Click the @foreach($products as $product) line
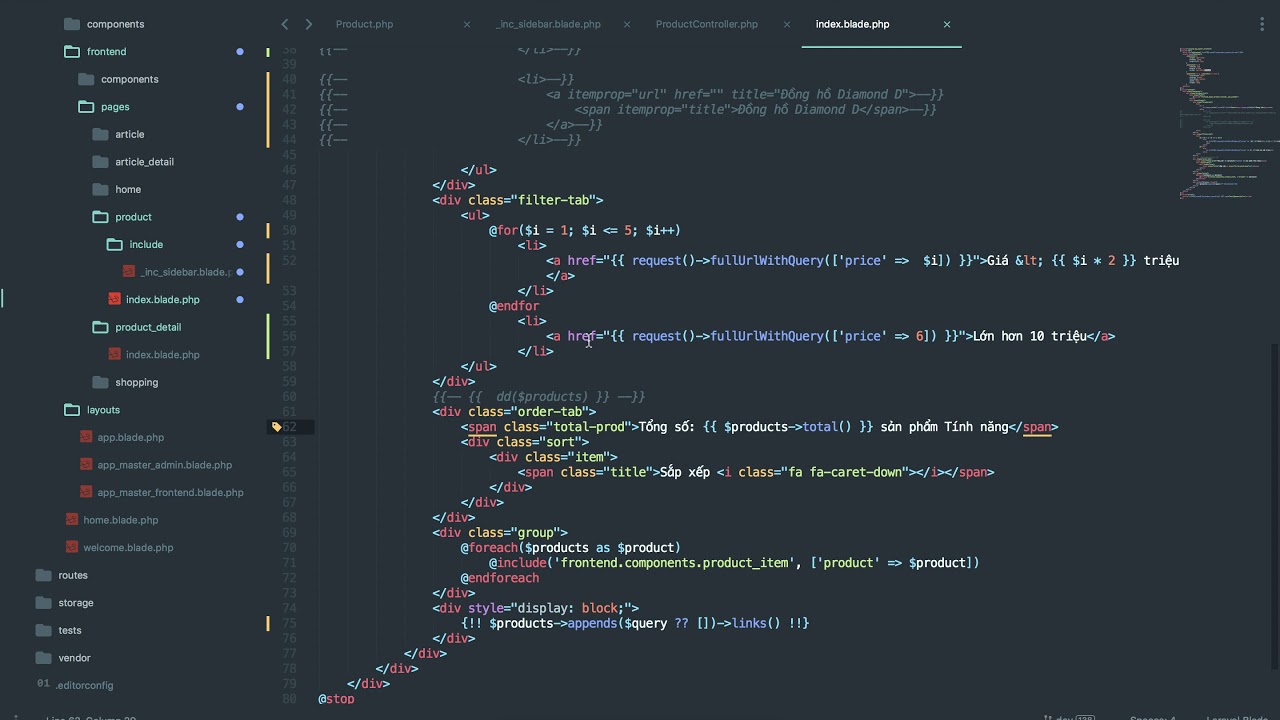 click(x=570, y=548)
